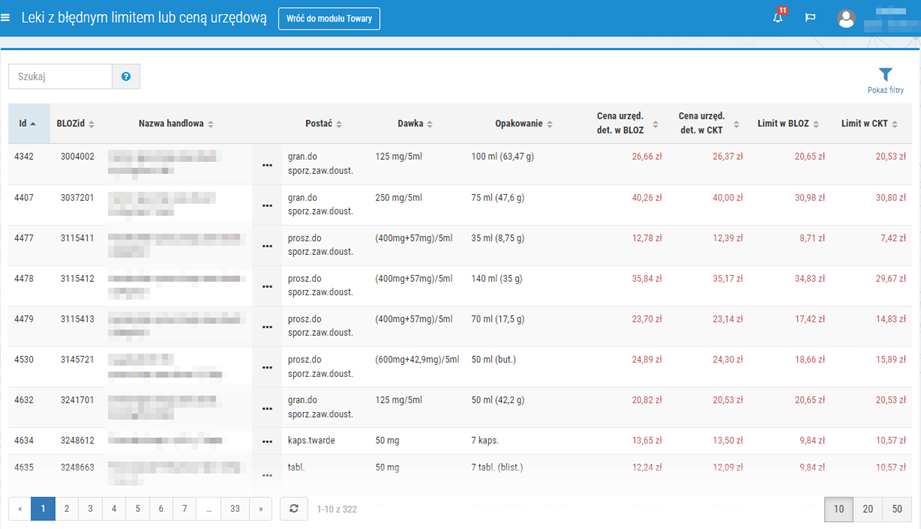
Task: Sort by the Postać column
Action: click(x=324, y=123)
